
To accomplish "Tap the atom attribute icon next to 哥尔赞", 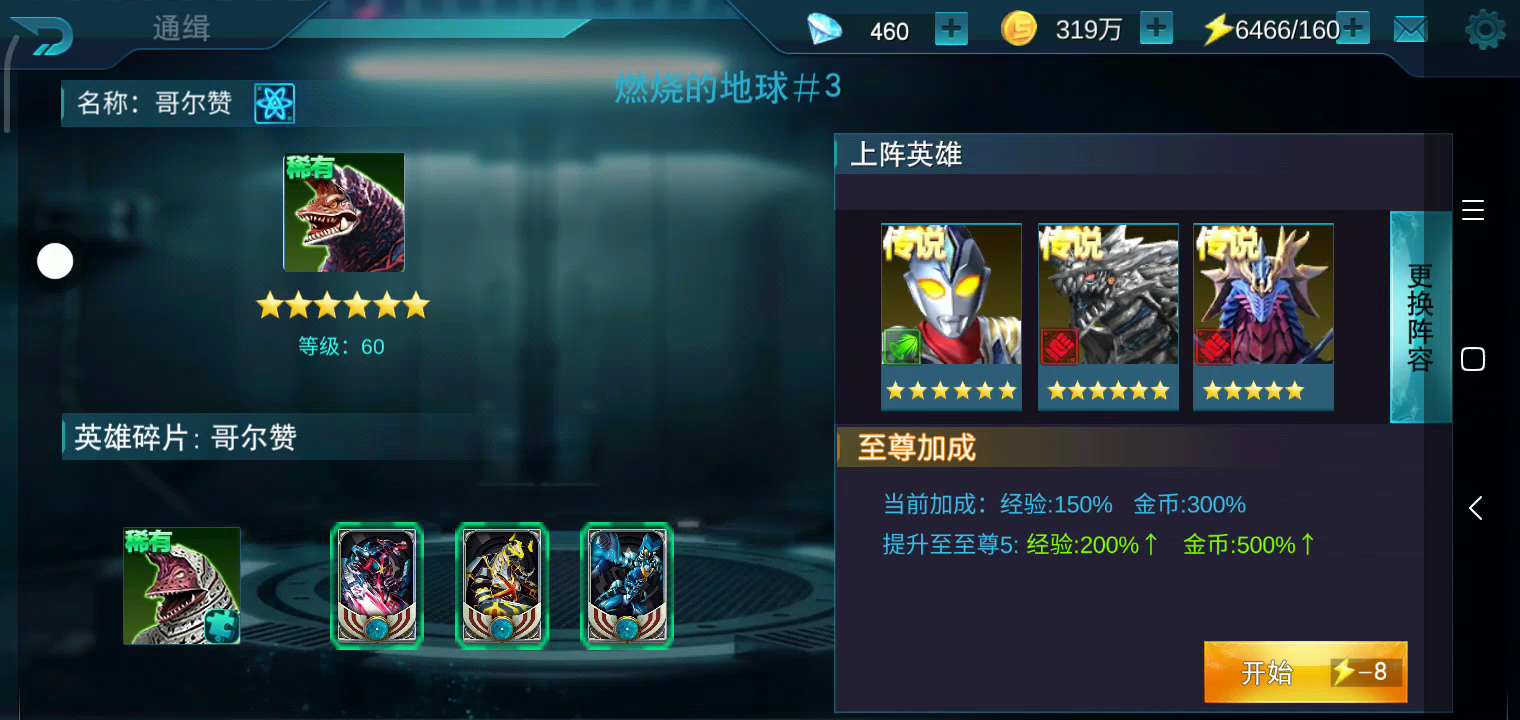I will click(274, 103).
